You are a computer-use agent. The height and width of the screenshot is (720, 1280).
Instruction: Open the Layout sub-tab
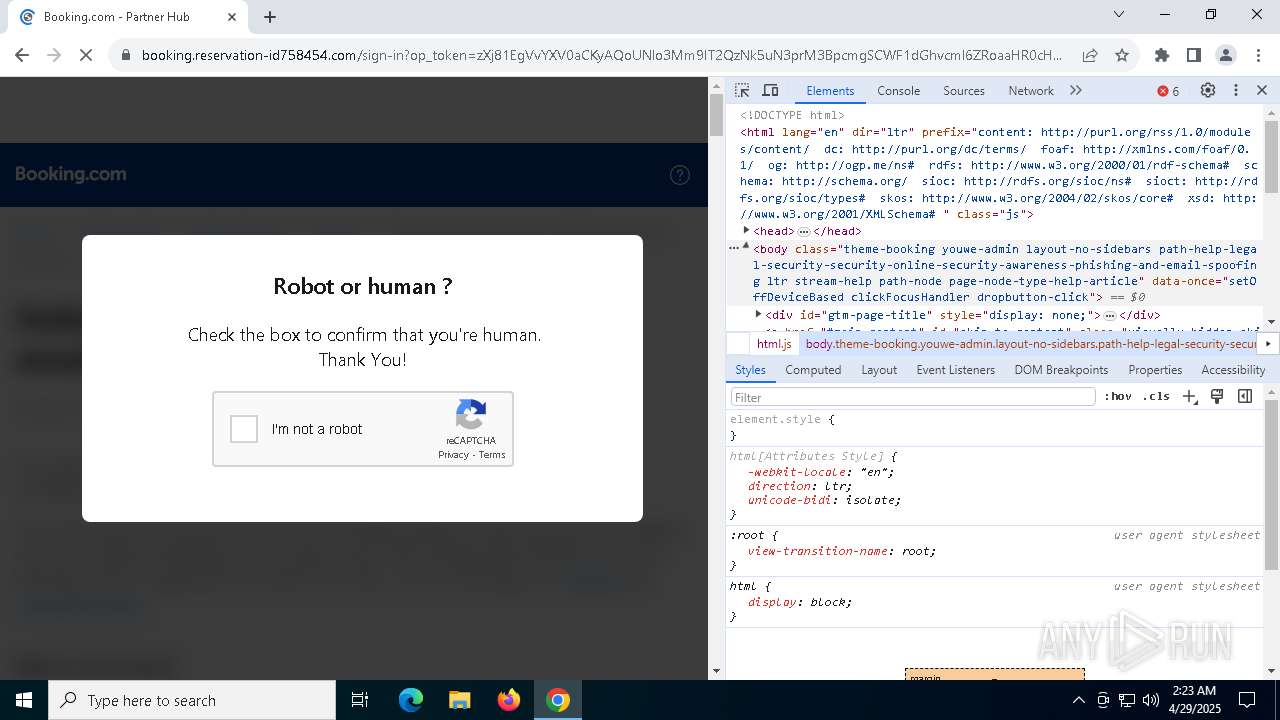[879, 370]
